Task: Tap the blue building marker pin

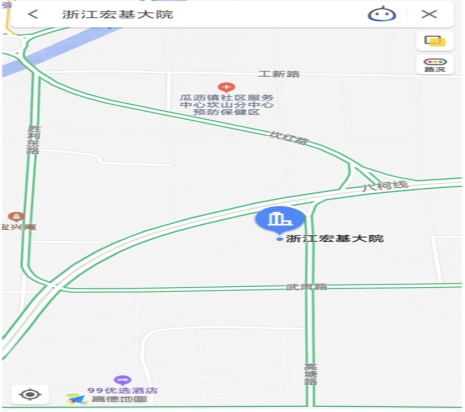Action: [x=280, y=219]
